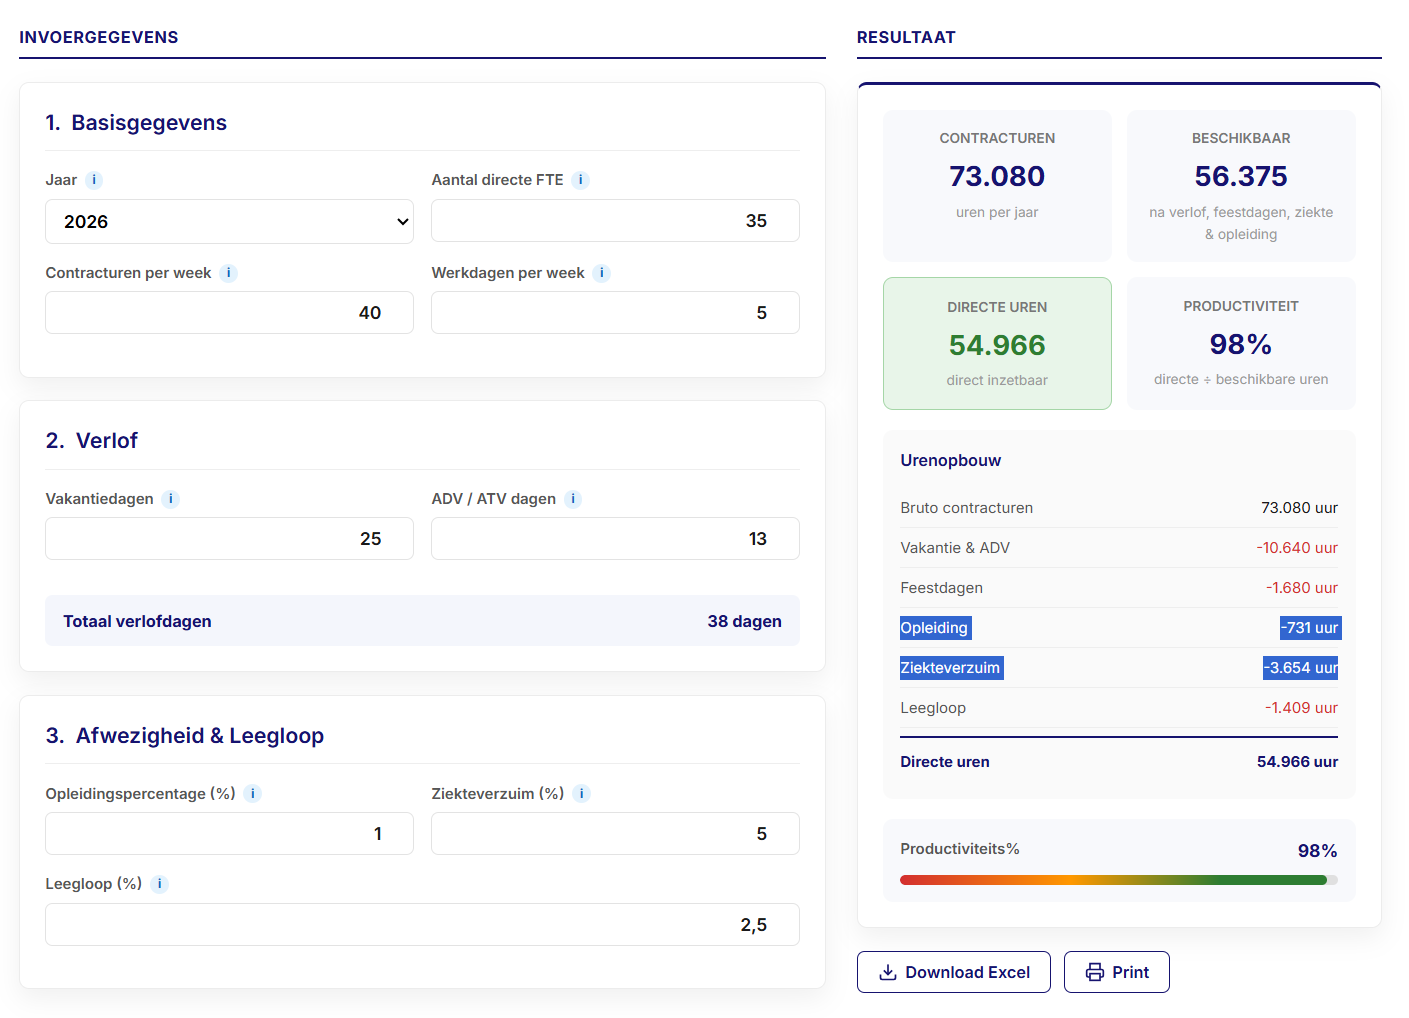Select the Werkdagen per week input
The width and height of the screenshot is (1409, 1018).
pyautogui.click(x=615, y=313)
